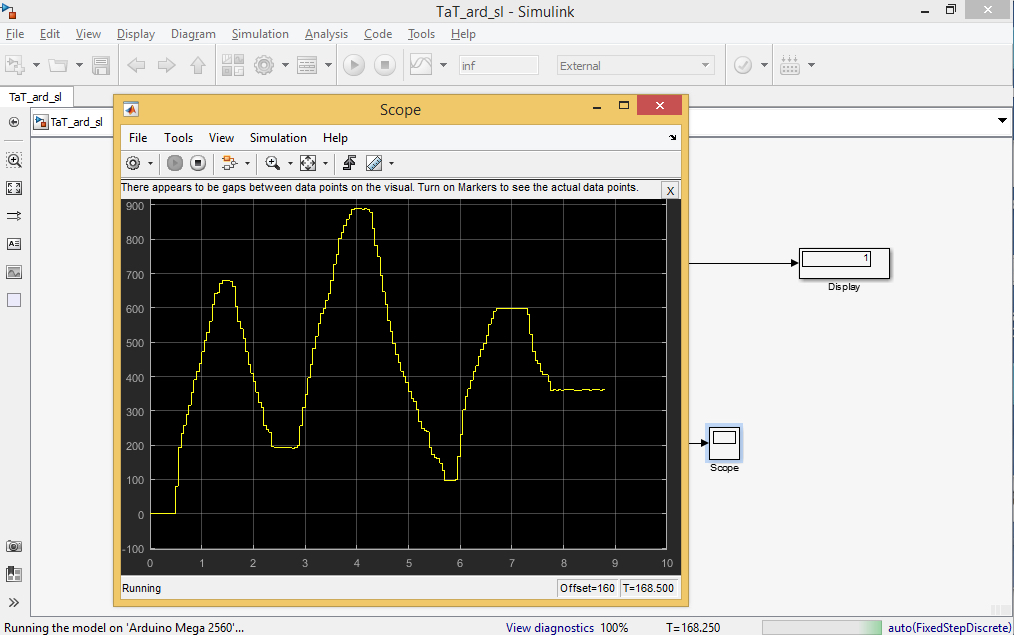Open the Simulink Analysis menu
1014x635 pixels.
coord(326,34)
